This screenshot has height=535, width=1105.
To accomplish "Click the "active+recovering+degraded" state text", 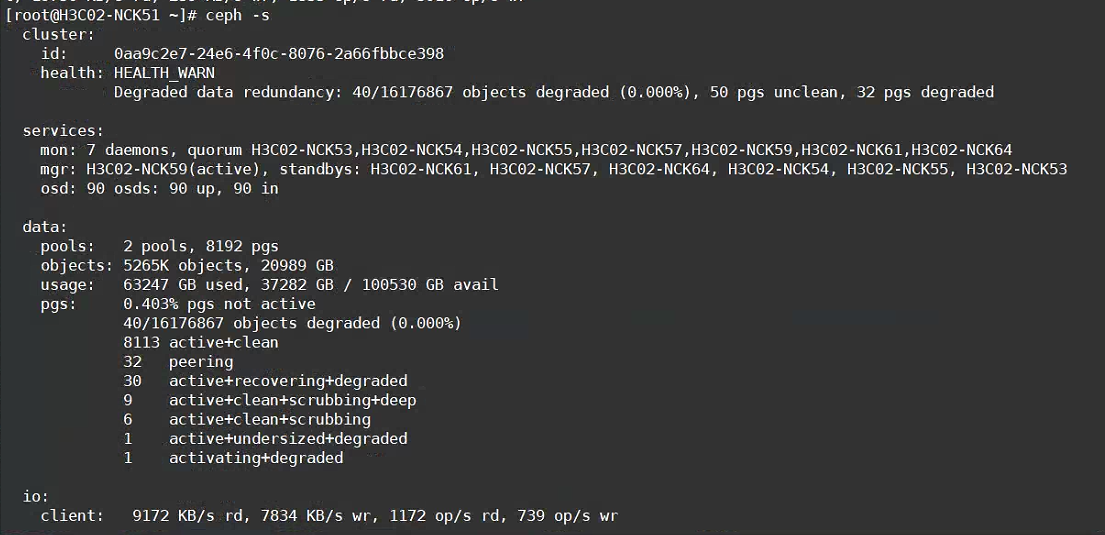I will 288,381.
